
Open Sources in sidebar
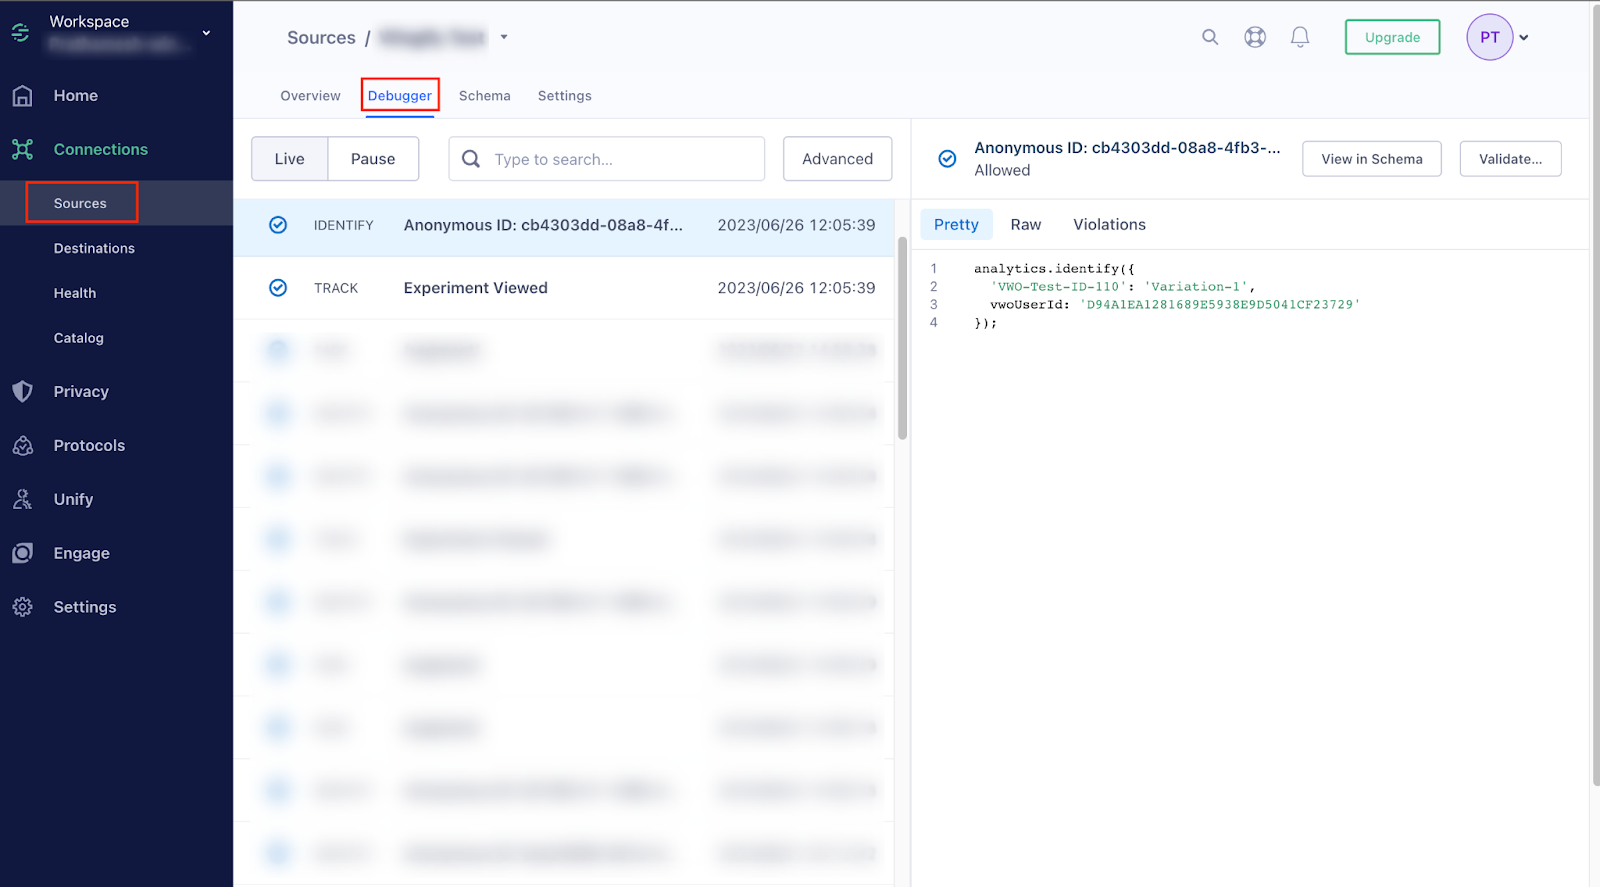coord(80,203)
